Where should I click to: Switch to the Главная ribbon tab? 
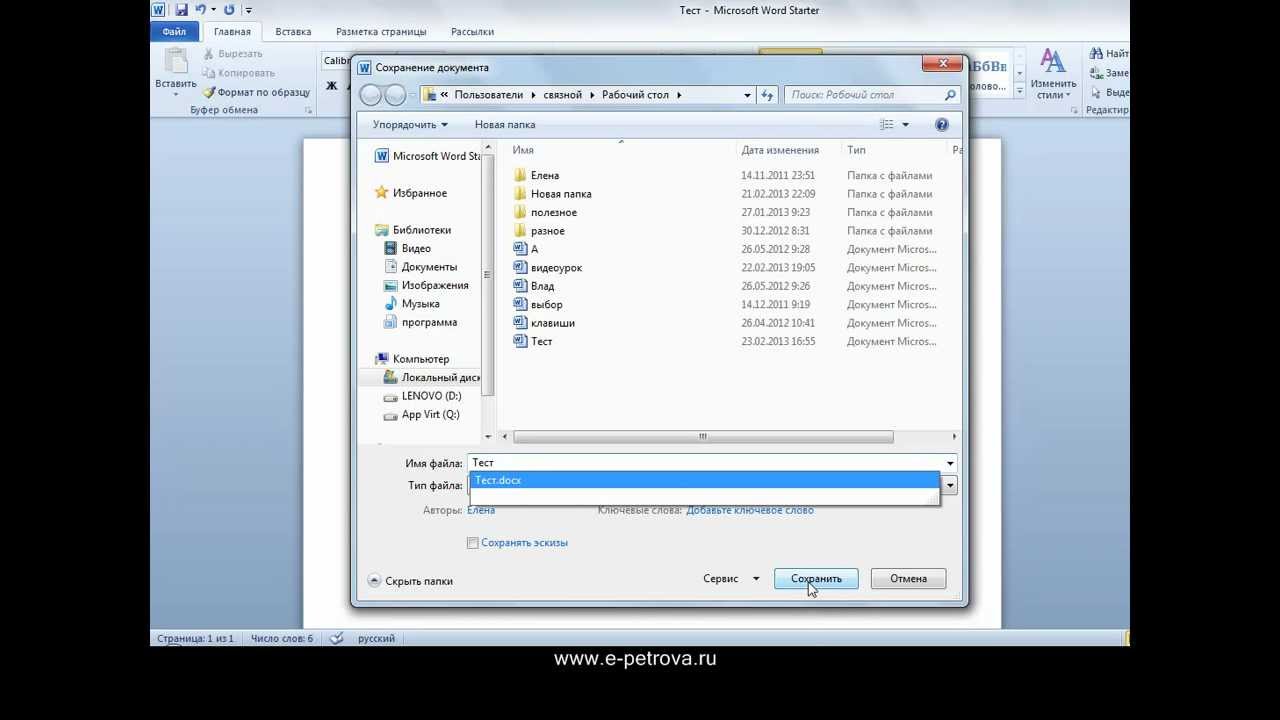[232, 32]
